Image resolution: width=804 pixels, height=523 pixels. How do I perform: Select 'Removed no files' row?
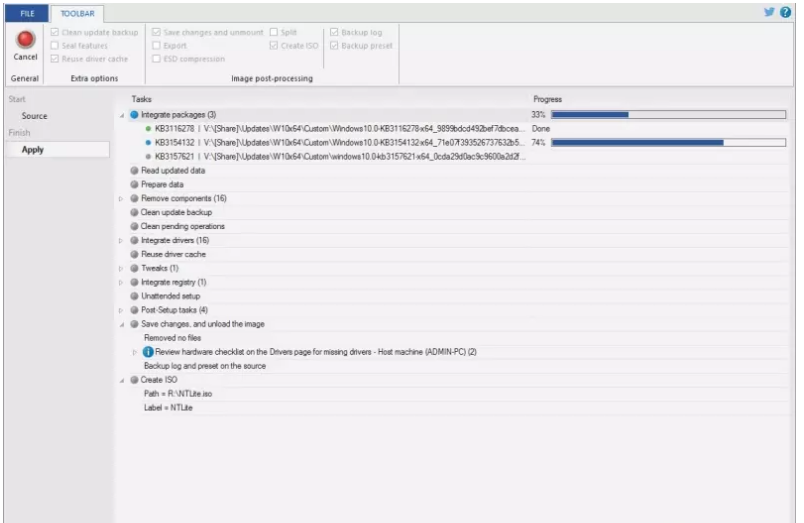tap(172, 337)
